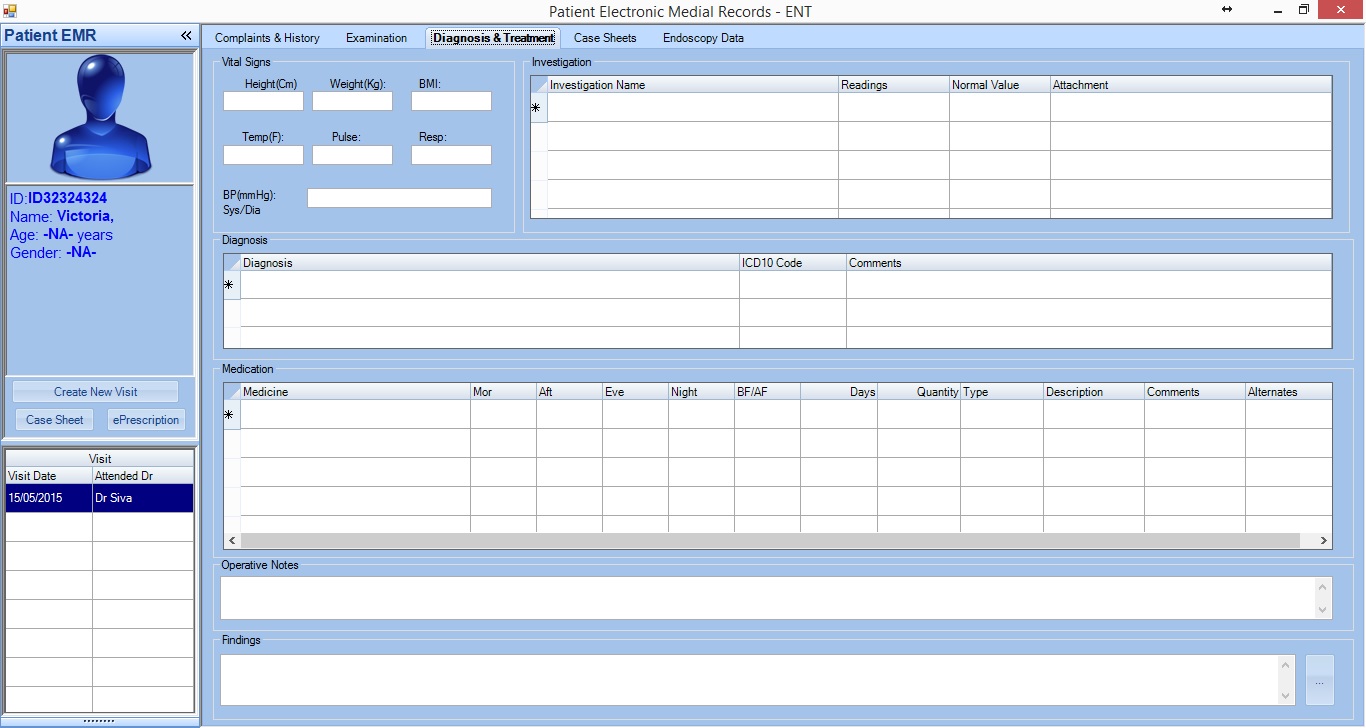Screen dimensions: 1366x728
Task: Click the ellipsis button beside Findings
Action: (1319, 682)
